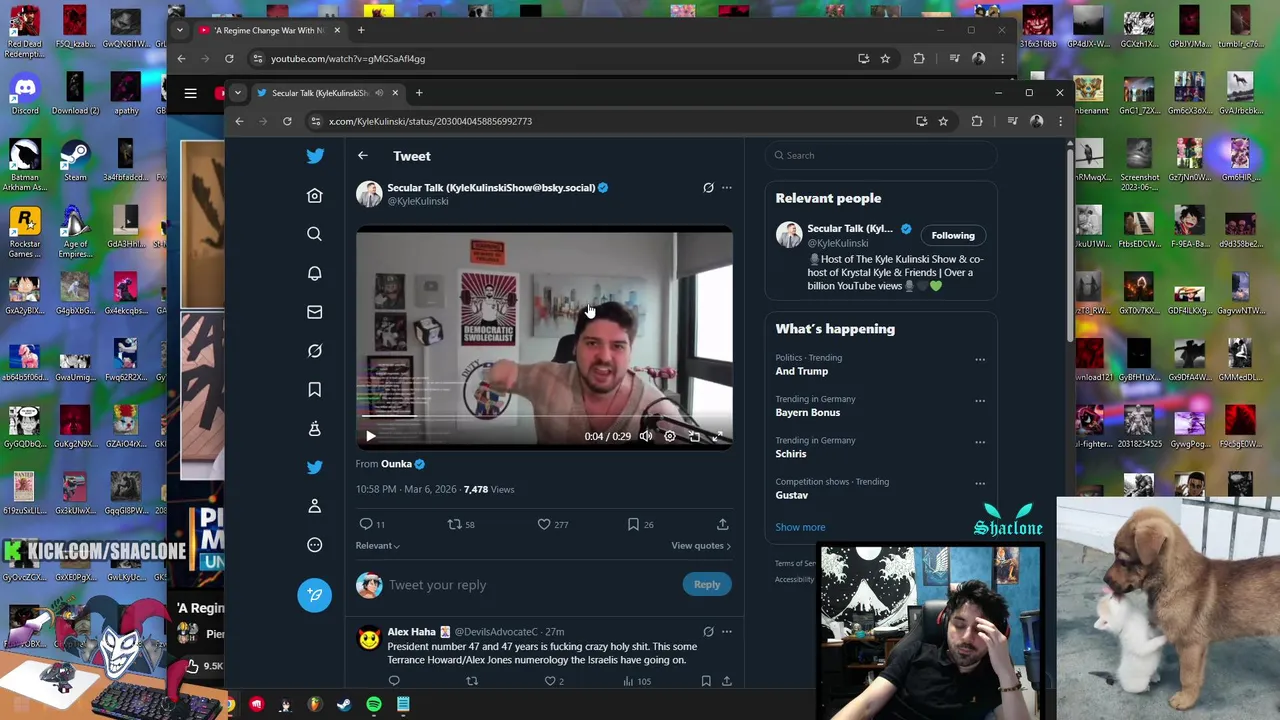
Task: Open Profile icon in sidebar
Action: pos(315,506)
